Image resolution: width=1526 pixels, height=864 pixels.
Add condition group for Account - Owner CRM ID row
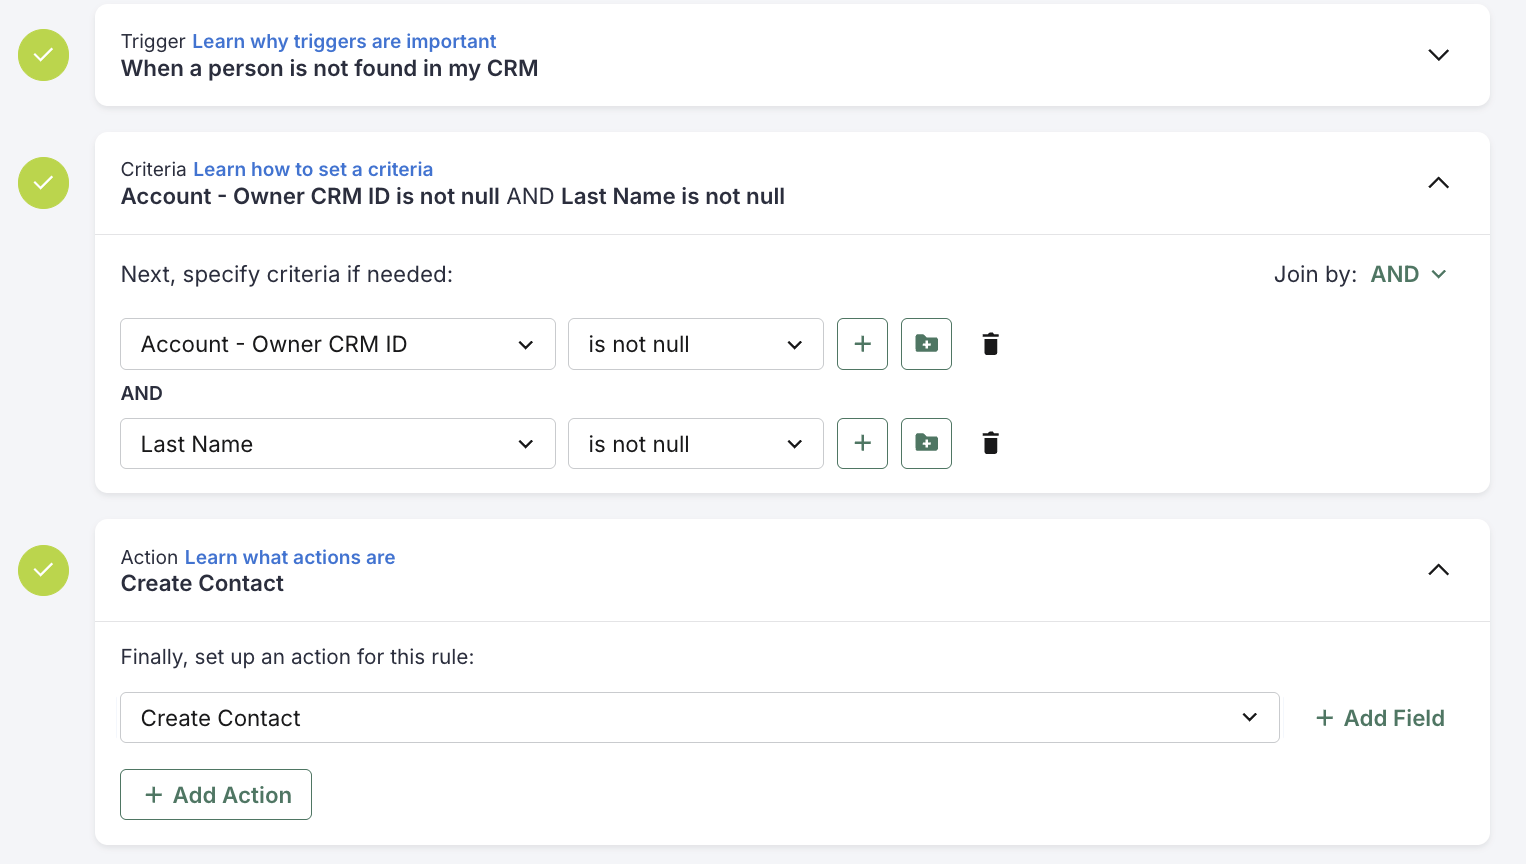tap(926, 344)
